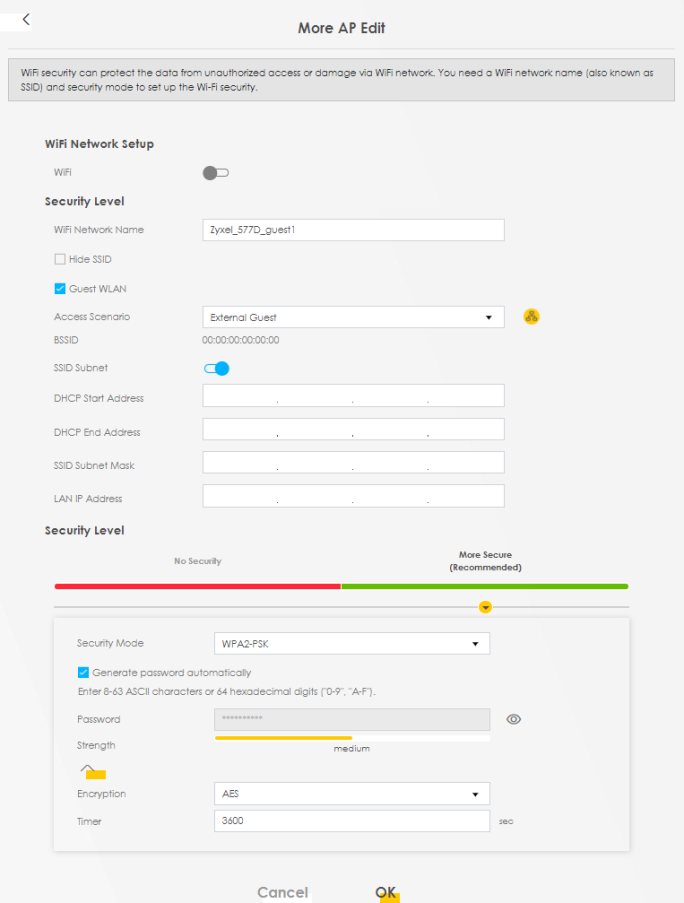Open the Access Scenario dropdown
This screenshot has width=684, height=903.
pyautogui.click(x=352, y=317)
